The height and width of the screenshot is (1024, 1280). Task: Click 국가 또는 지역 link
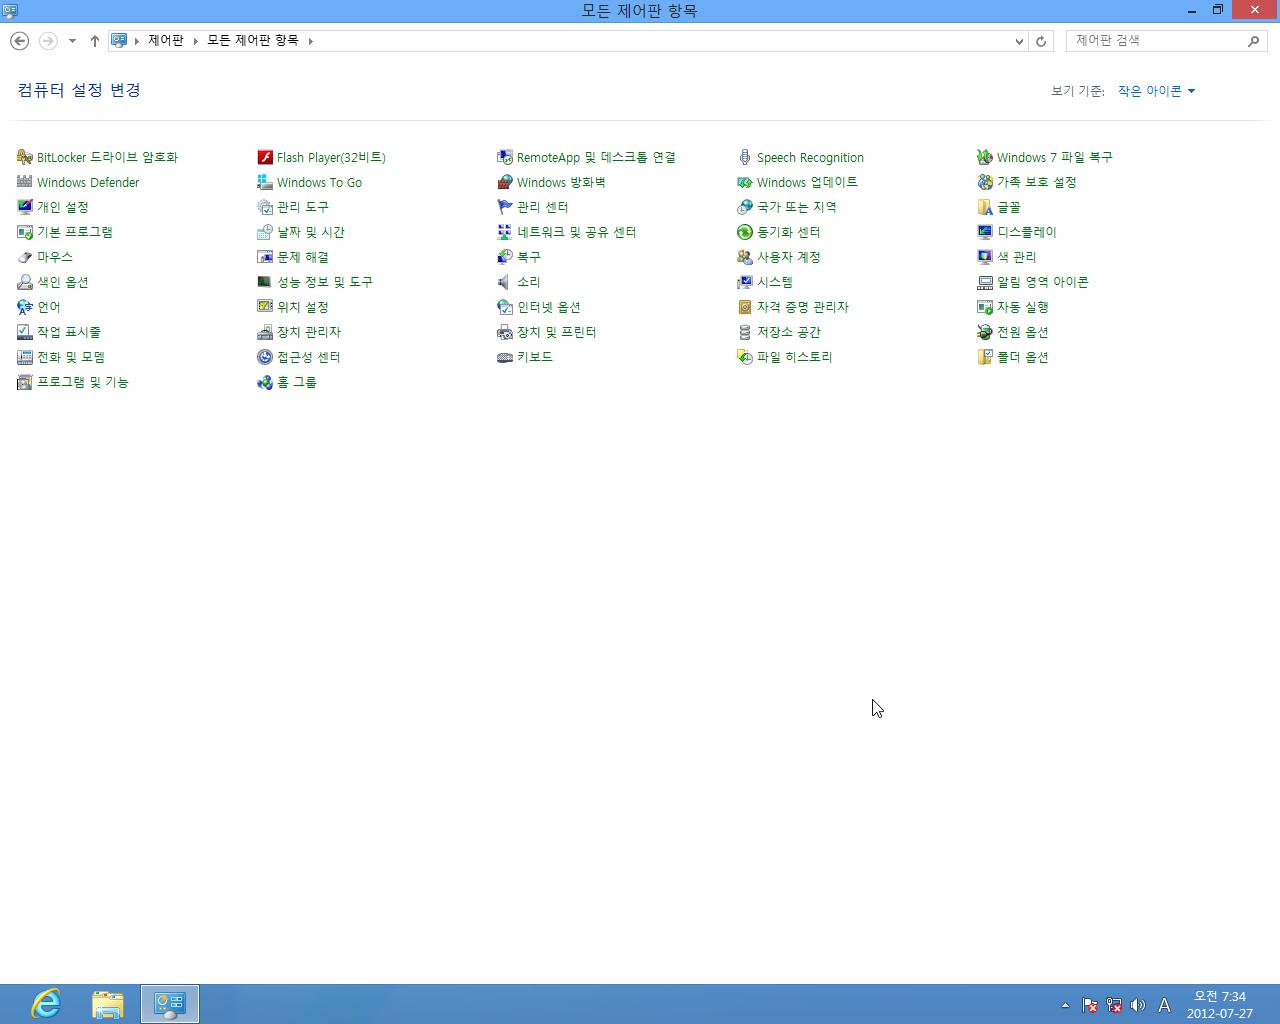pos(797,207)
